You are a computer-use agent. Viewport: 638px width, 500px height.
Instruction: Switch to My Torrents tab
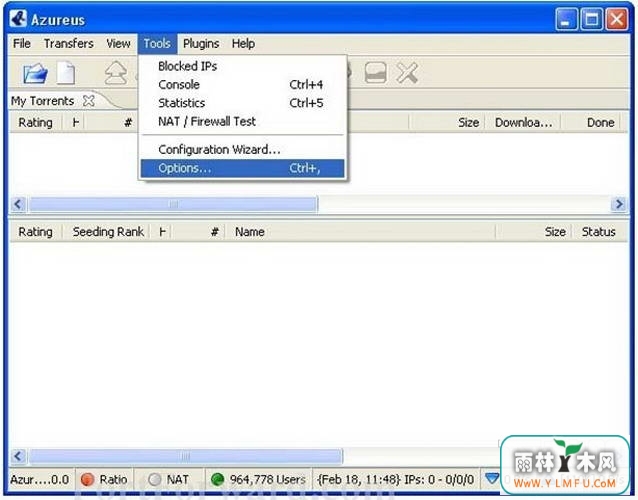(42, 100)
